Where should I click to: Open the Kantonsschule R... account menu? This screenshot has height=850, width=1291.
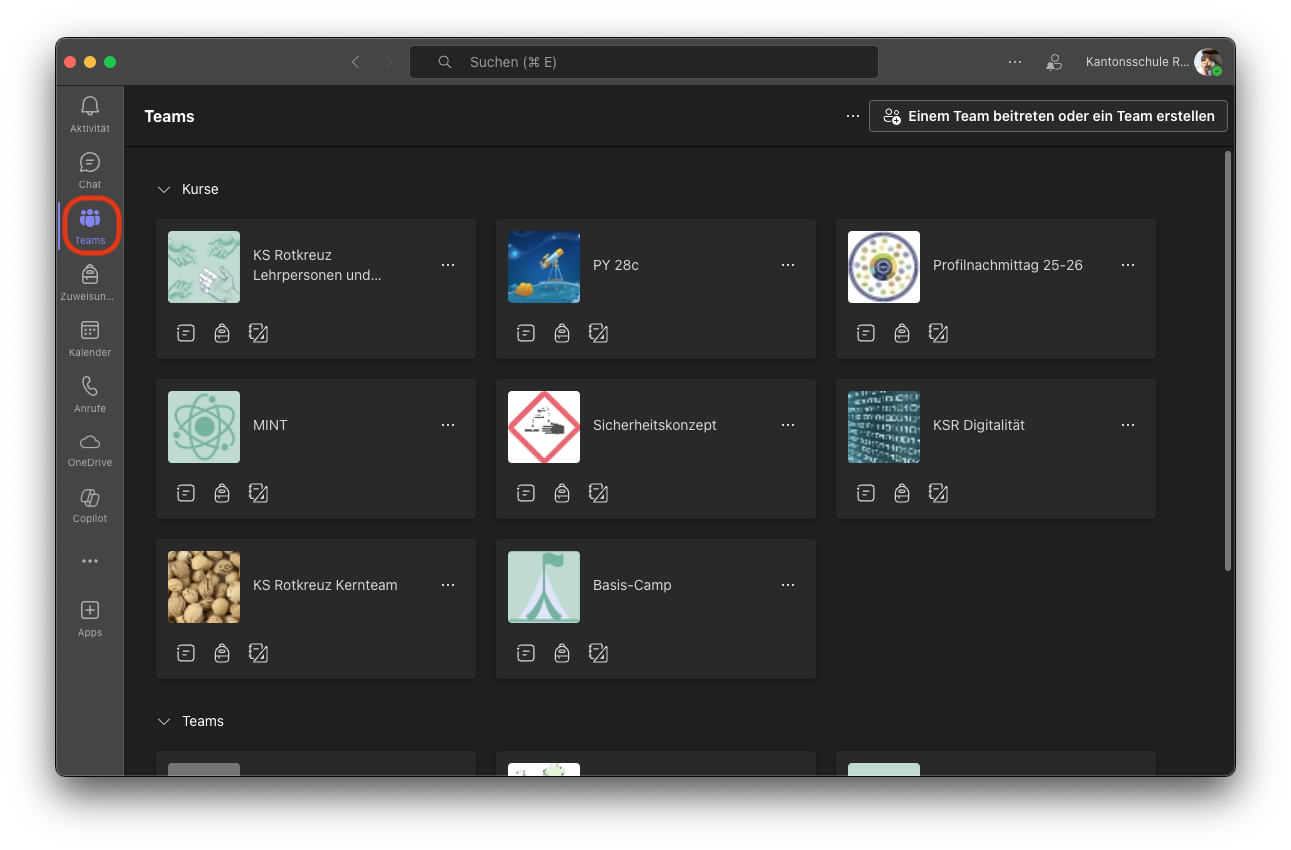pos(1154,62)
